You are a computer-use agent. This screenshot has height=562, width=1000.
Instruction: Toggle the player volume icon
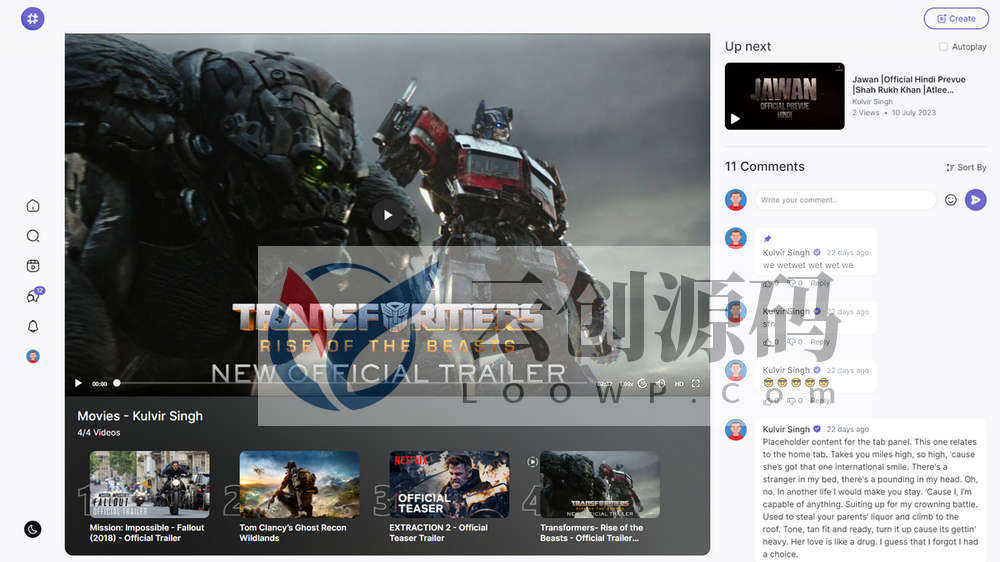click(x=661, y=383)
